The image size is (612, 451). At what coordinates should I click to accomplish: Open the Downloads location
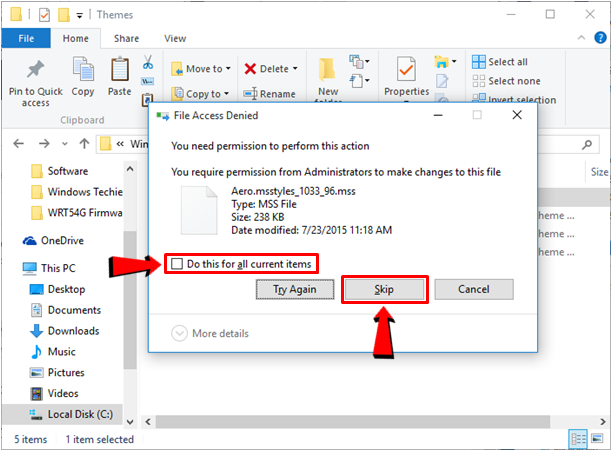65,331
